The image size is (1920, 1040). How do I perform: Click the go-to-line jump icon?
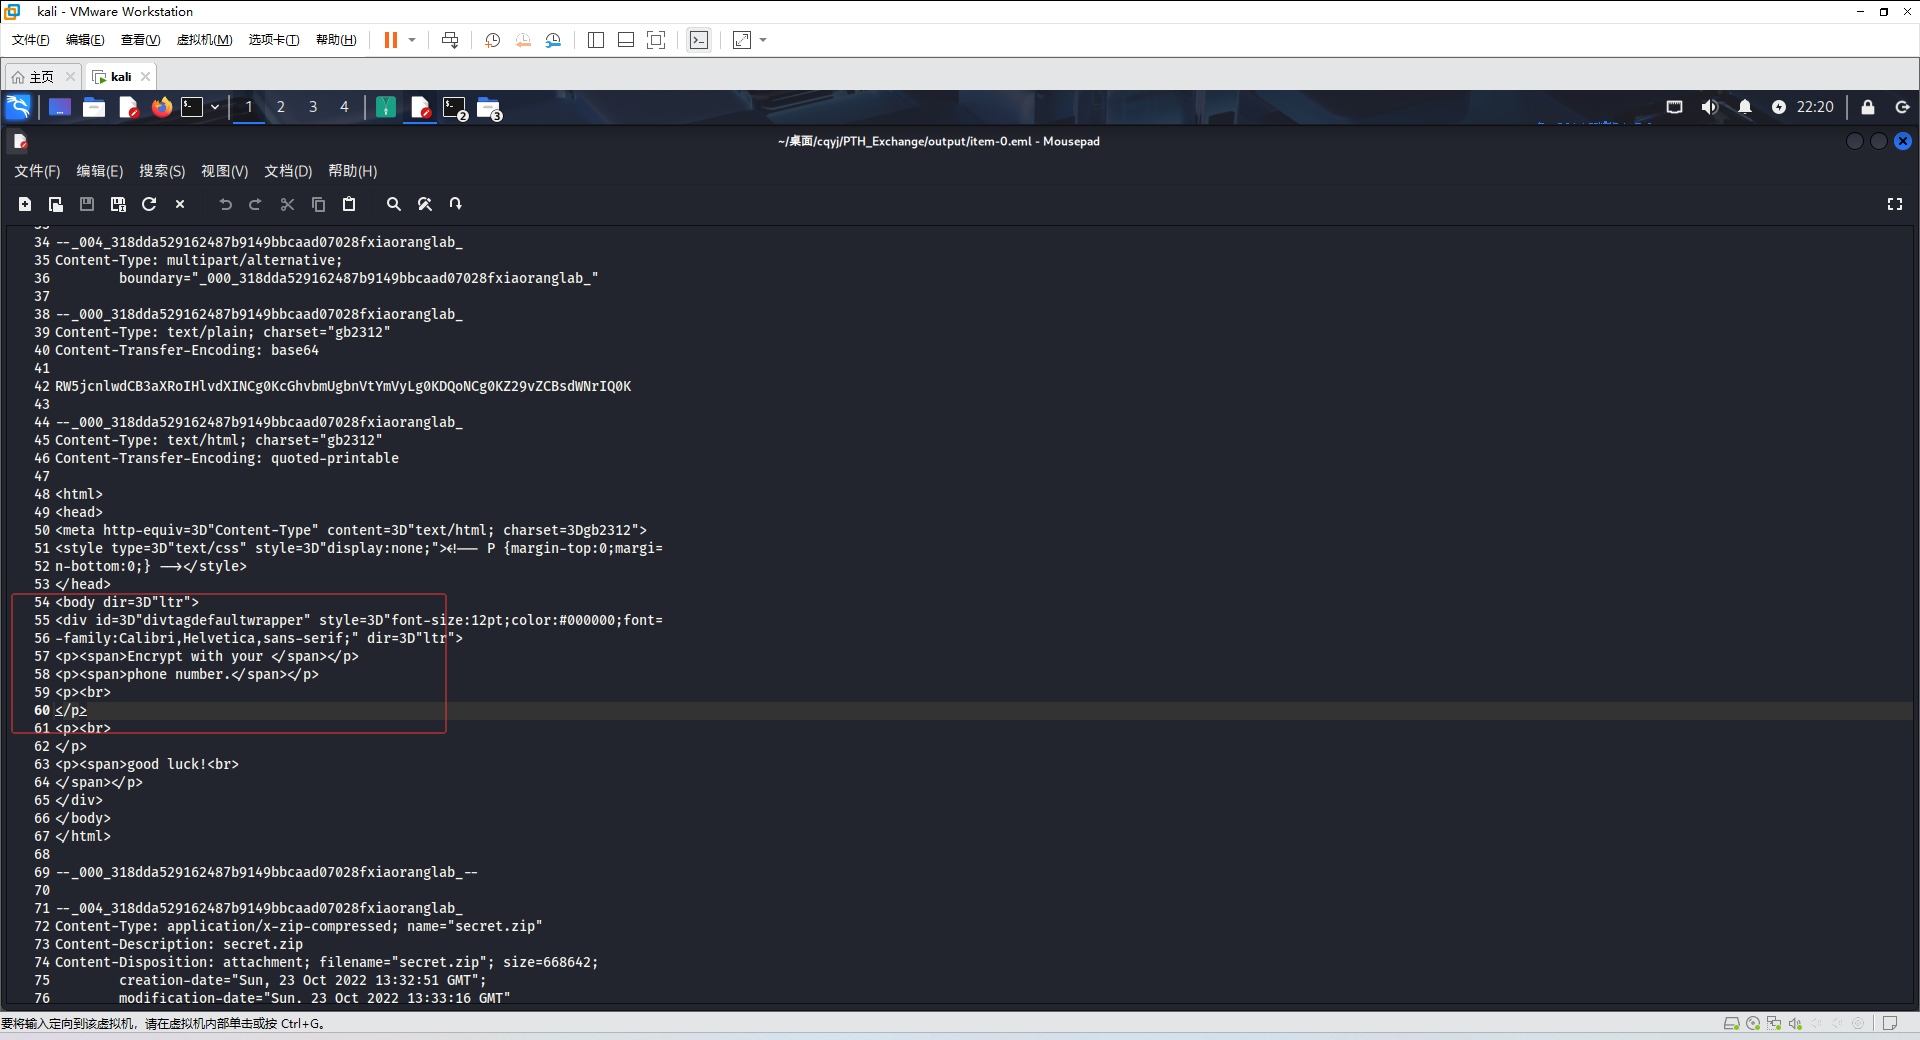[456, 204]
